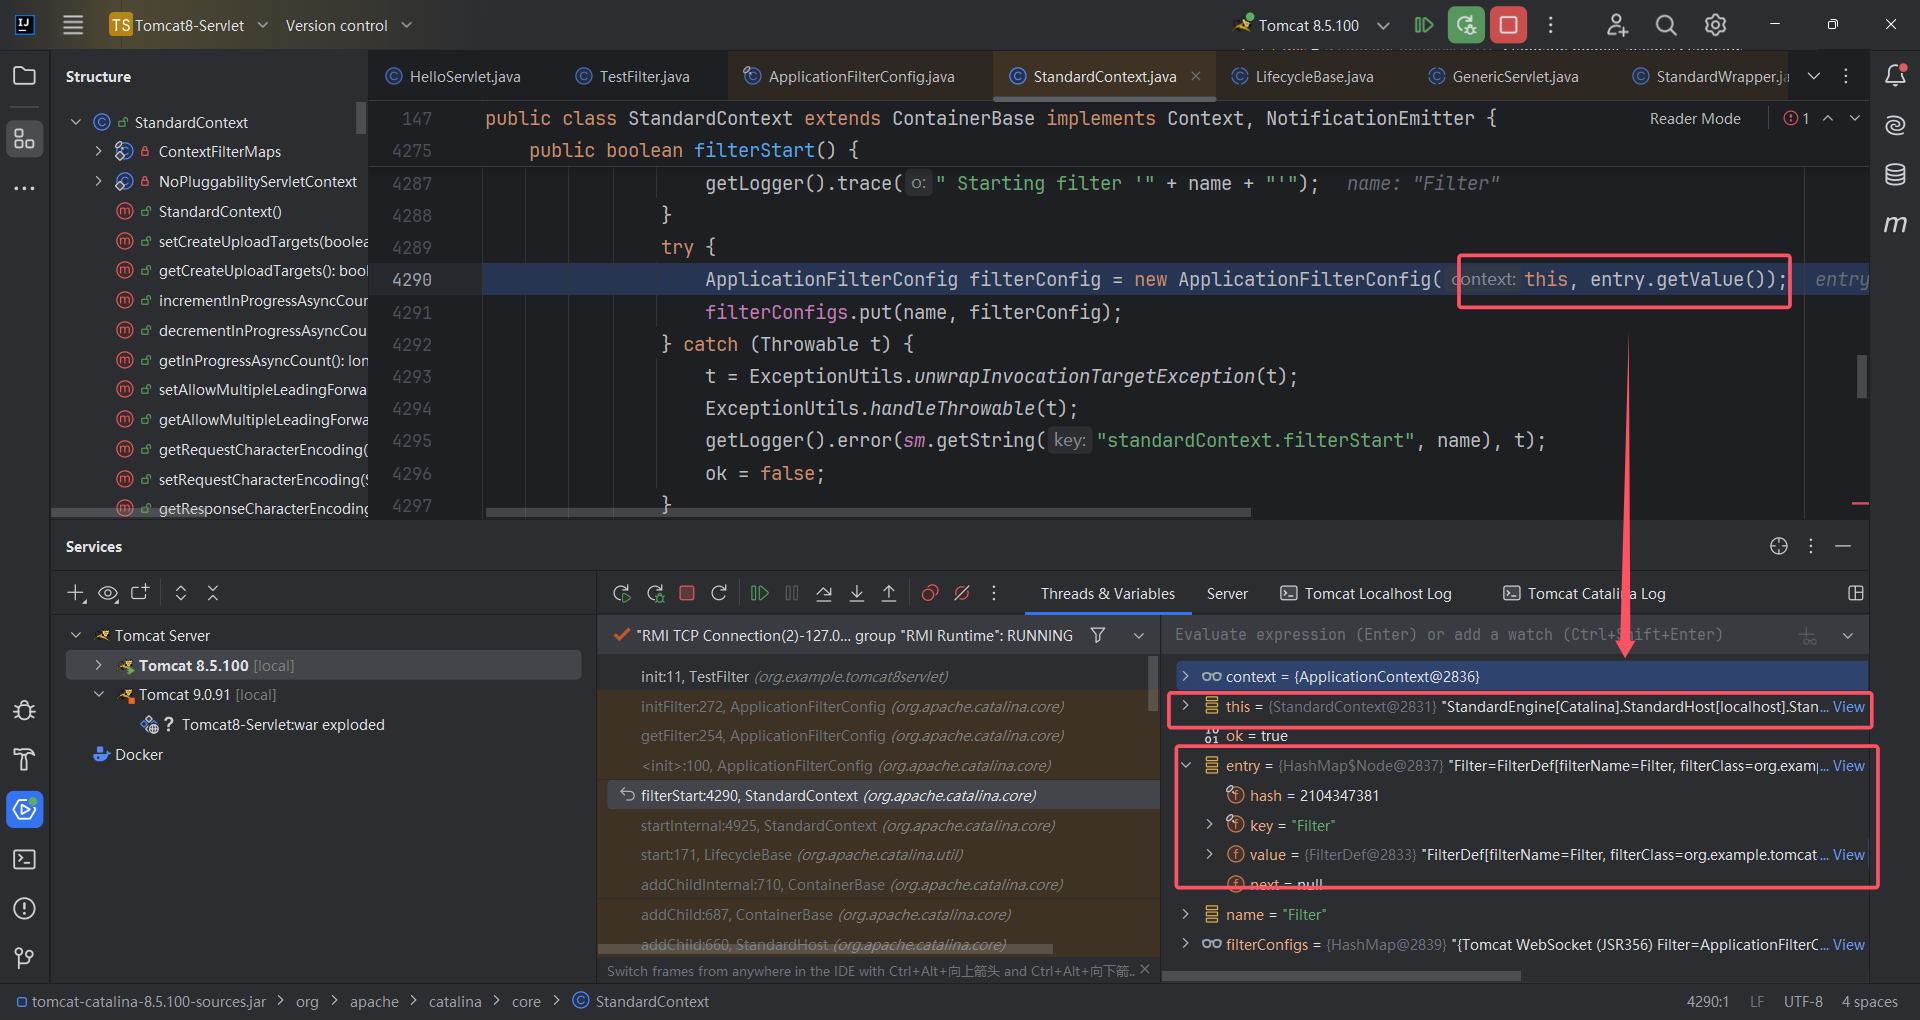This screenshot has width=1920, height=1020.
Task: Click the Step Over debugger button
Action: 824,593
